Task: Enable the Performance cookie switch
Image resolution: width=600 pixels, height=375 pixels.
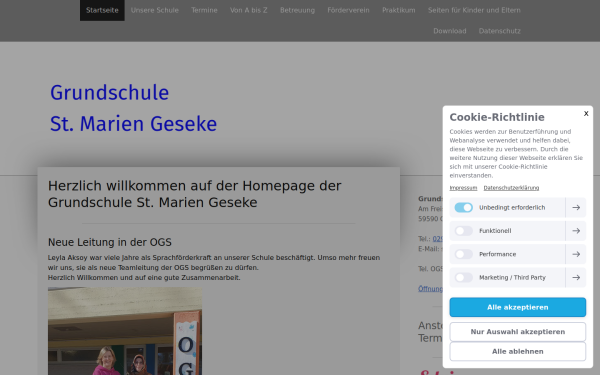Action: (463, 254)
